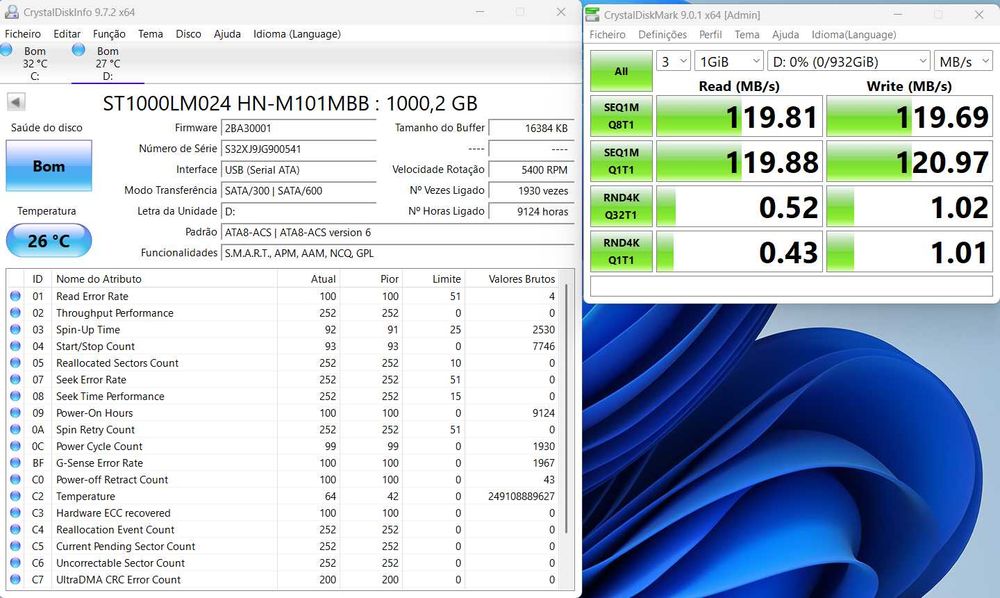This screenshot has height=598, width=1000.
Task: Click the comment text box in CrystalDiskMark
Action: pyautogui.click(x=791, y=286)
